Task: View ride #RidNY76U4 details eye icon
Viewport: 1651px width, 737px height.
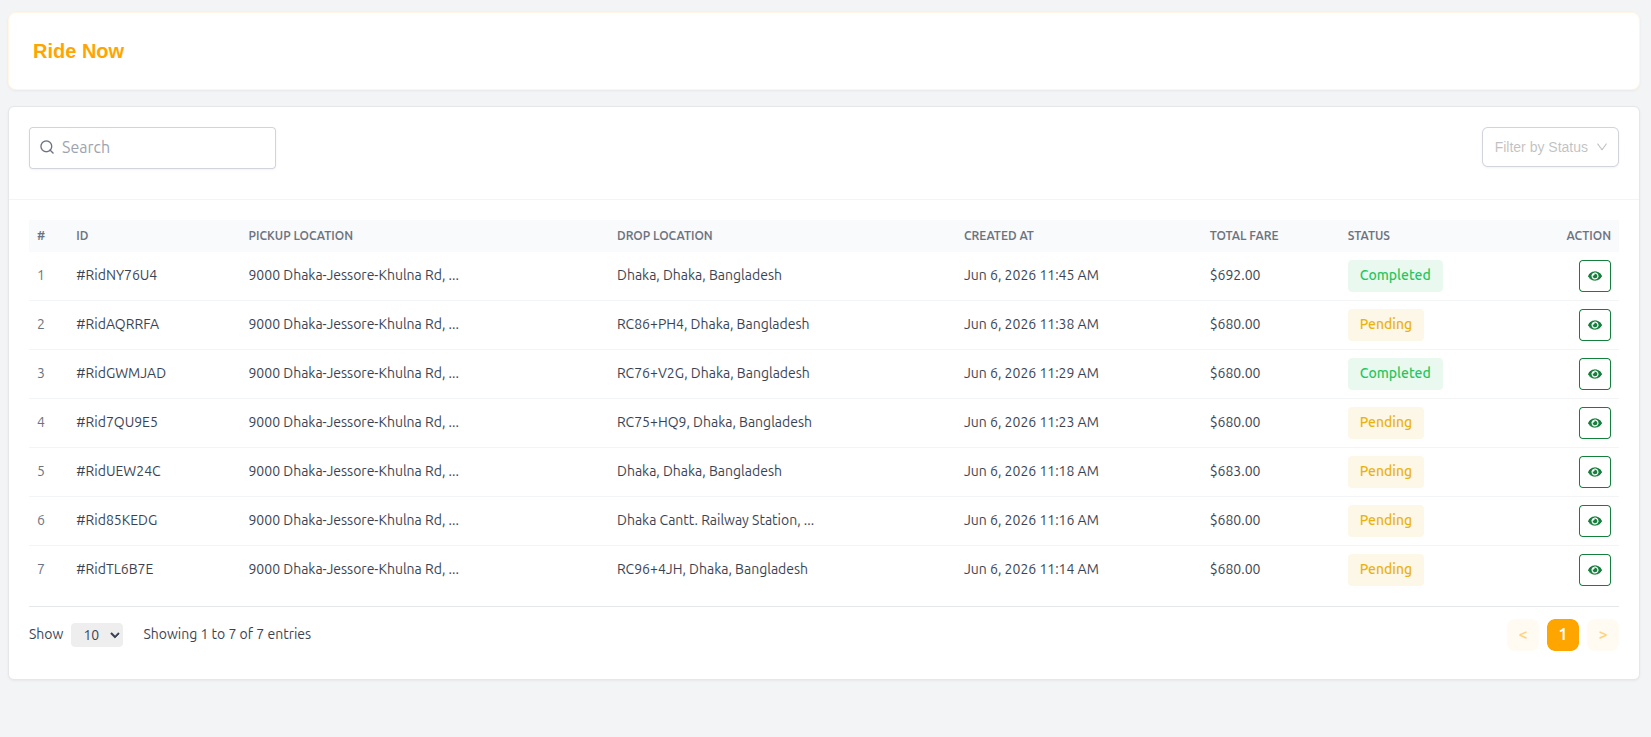Action: click(1594, 276)
